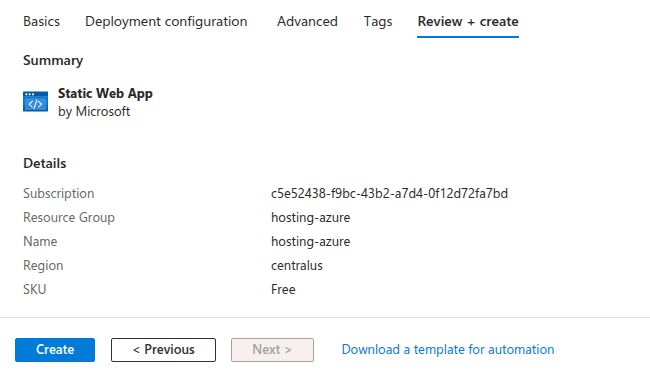Click the Summary heading

click(53, 61)
